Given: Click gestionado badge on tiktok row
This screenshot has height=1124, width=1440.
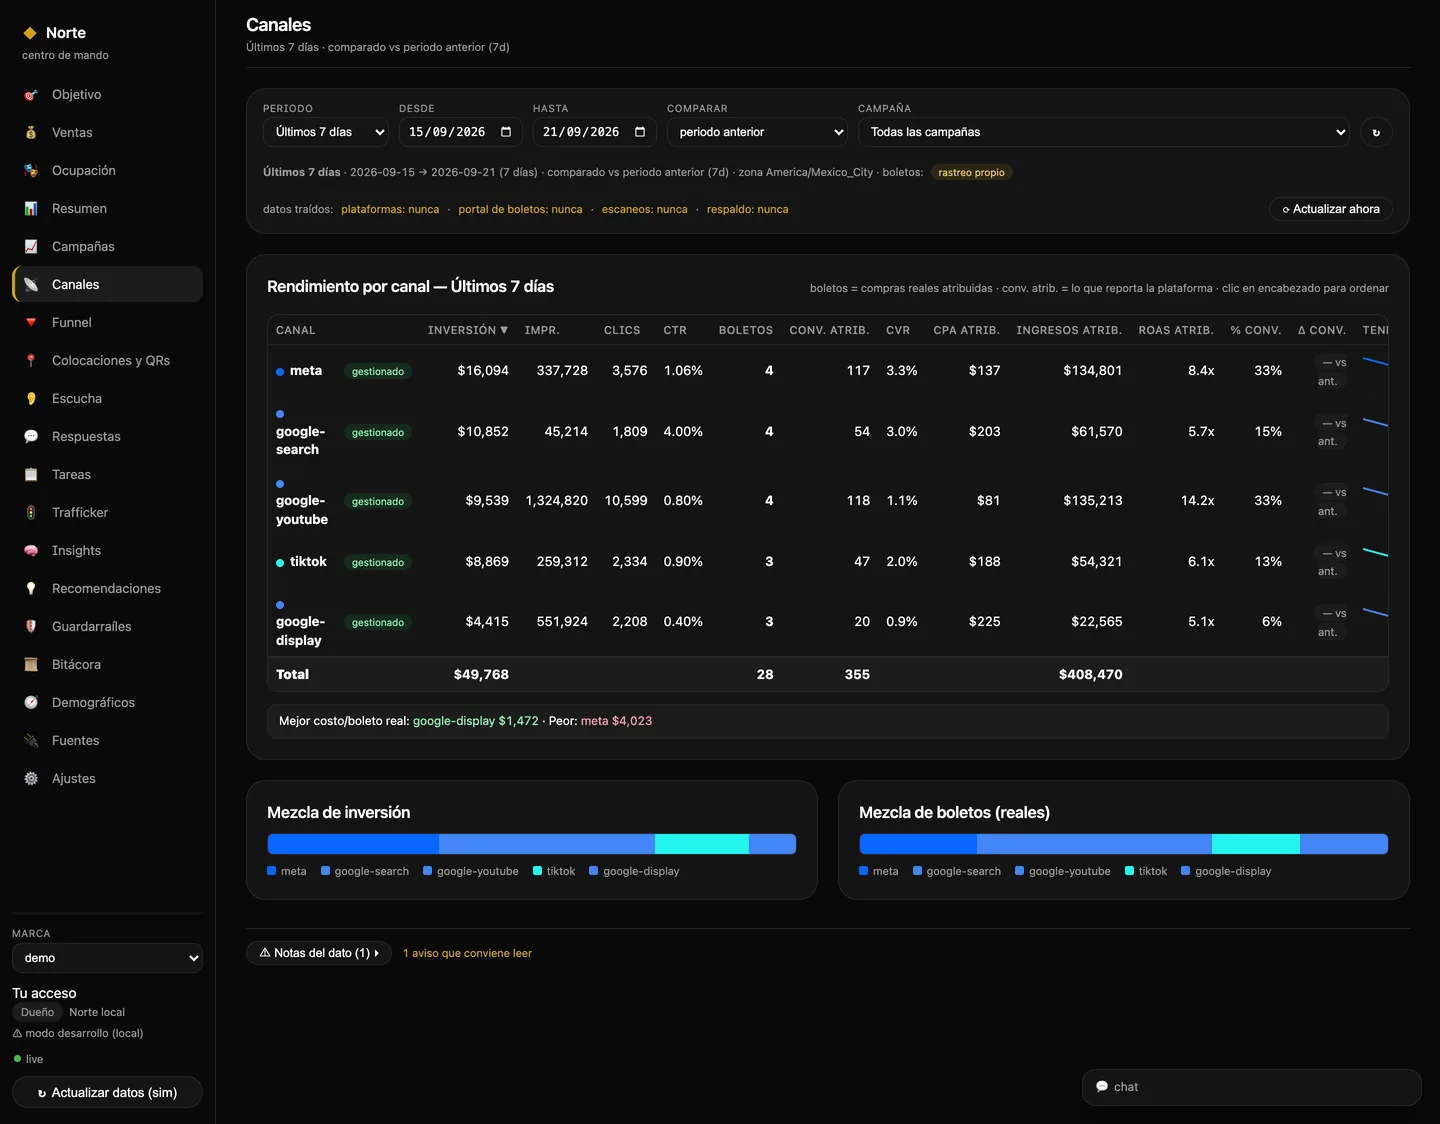Looking at the screenshot, I should tap(378, 562).
